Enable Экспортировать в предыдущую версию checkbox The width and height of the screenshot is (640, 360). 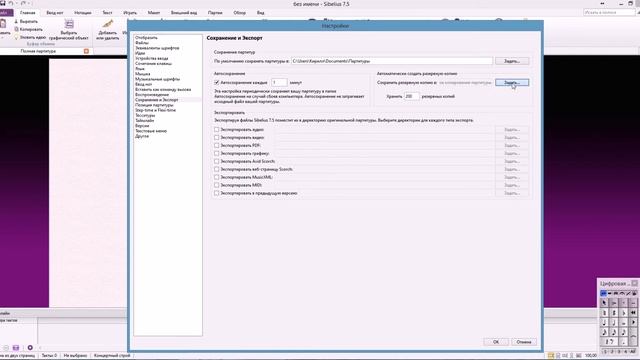(217, 193)
